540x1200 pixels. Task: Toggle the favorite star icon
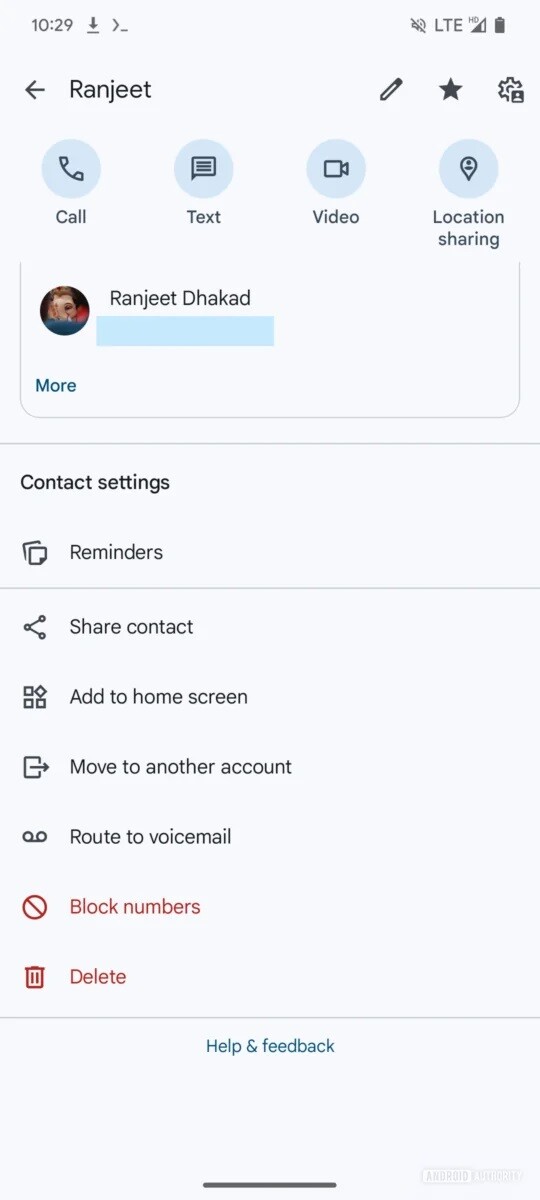[451, 90]
